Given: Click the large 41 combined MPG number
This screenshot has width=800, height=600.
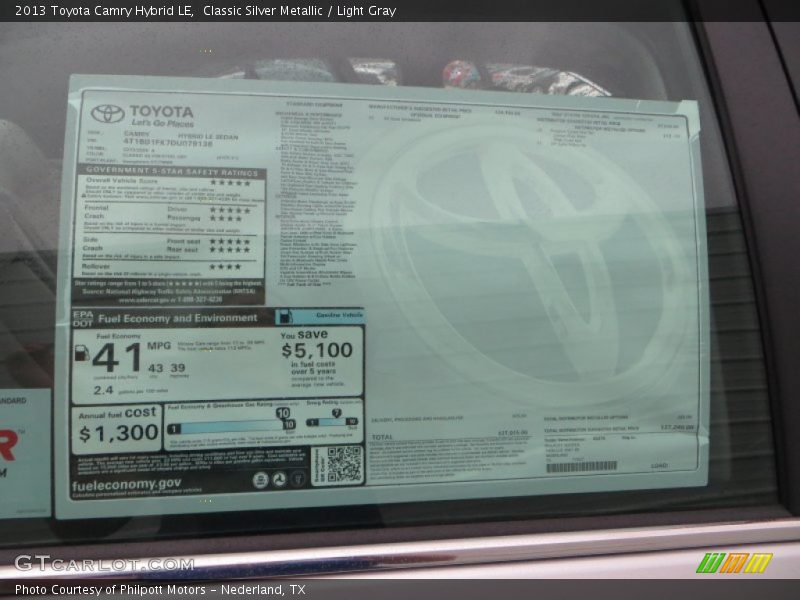Looking at the screenshot, I should point(117,358).
